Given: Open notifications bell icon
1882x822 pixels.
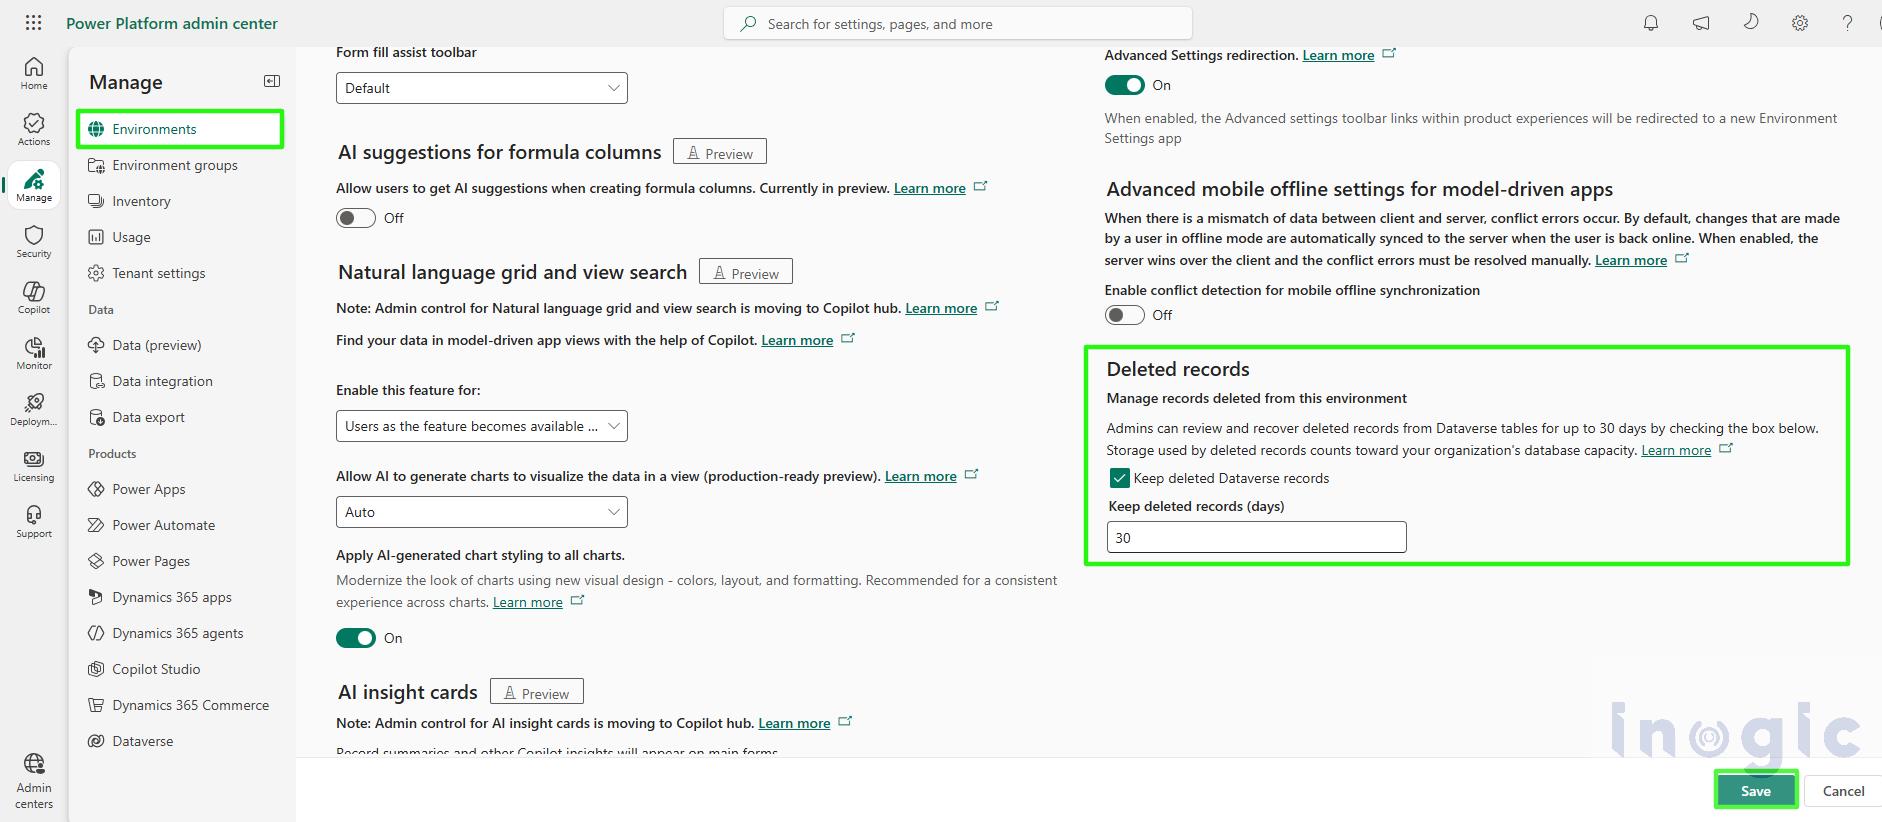Looking at the screenshot, I should (x=1651, y=23).
